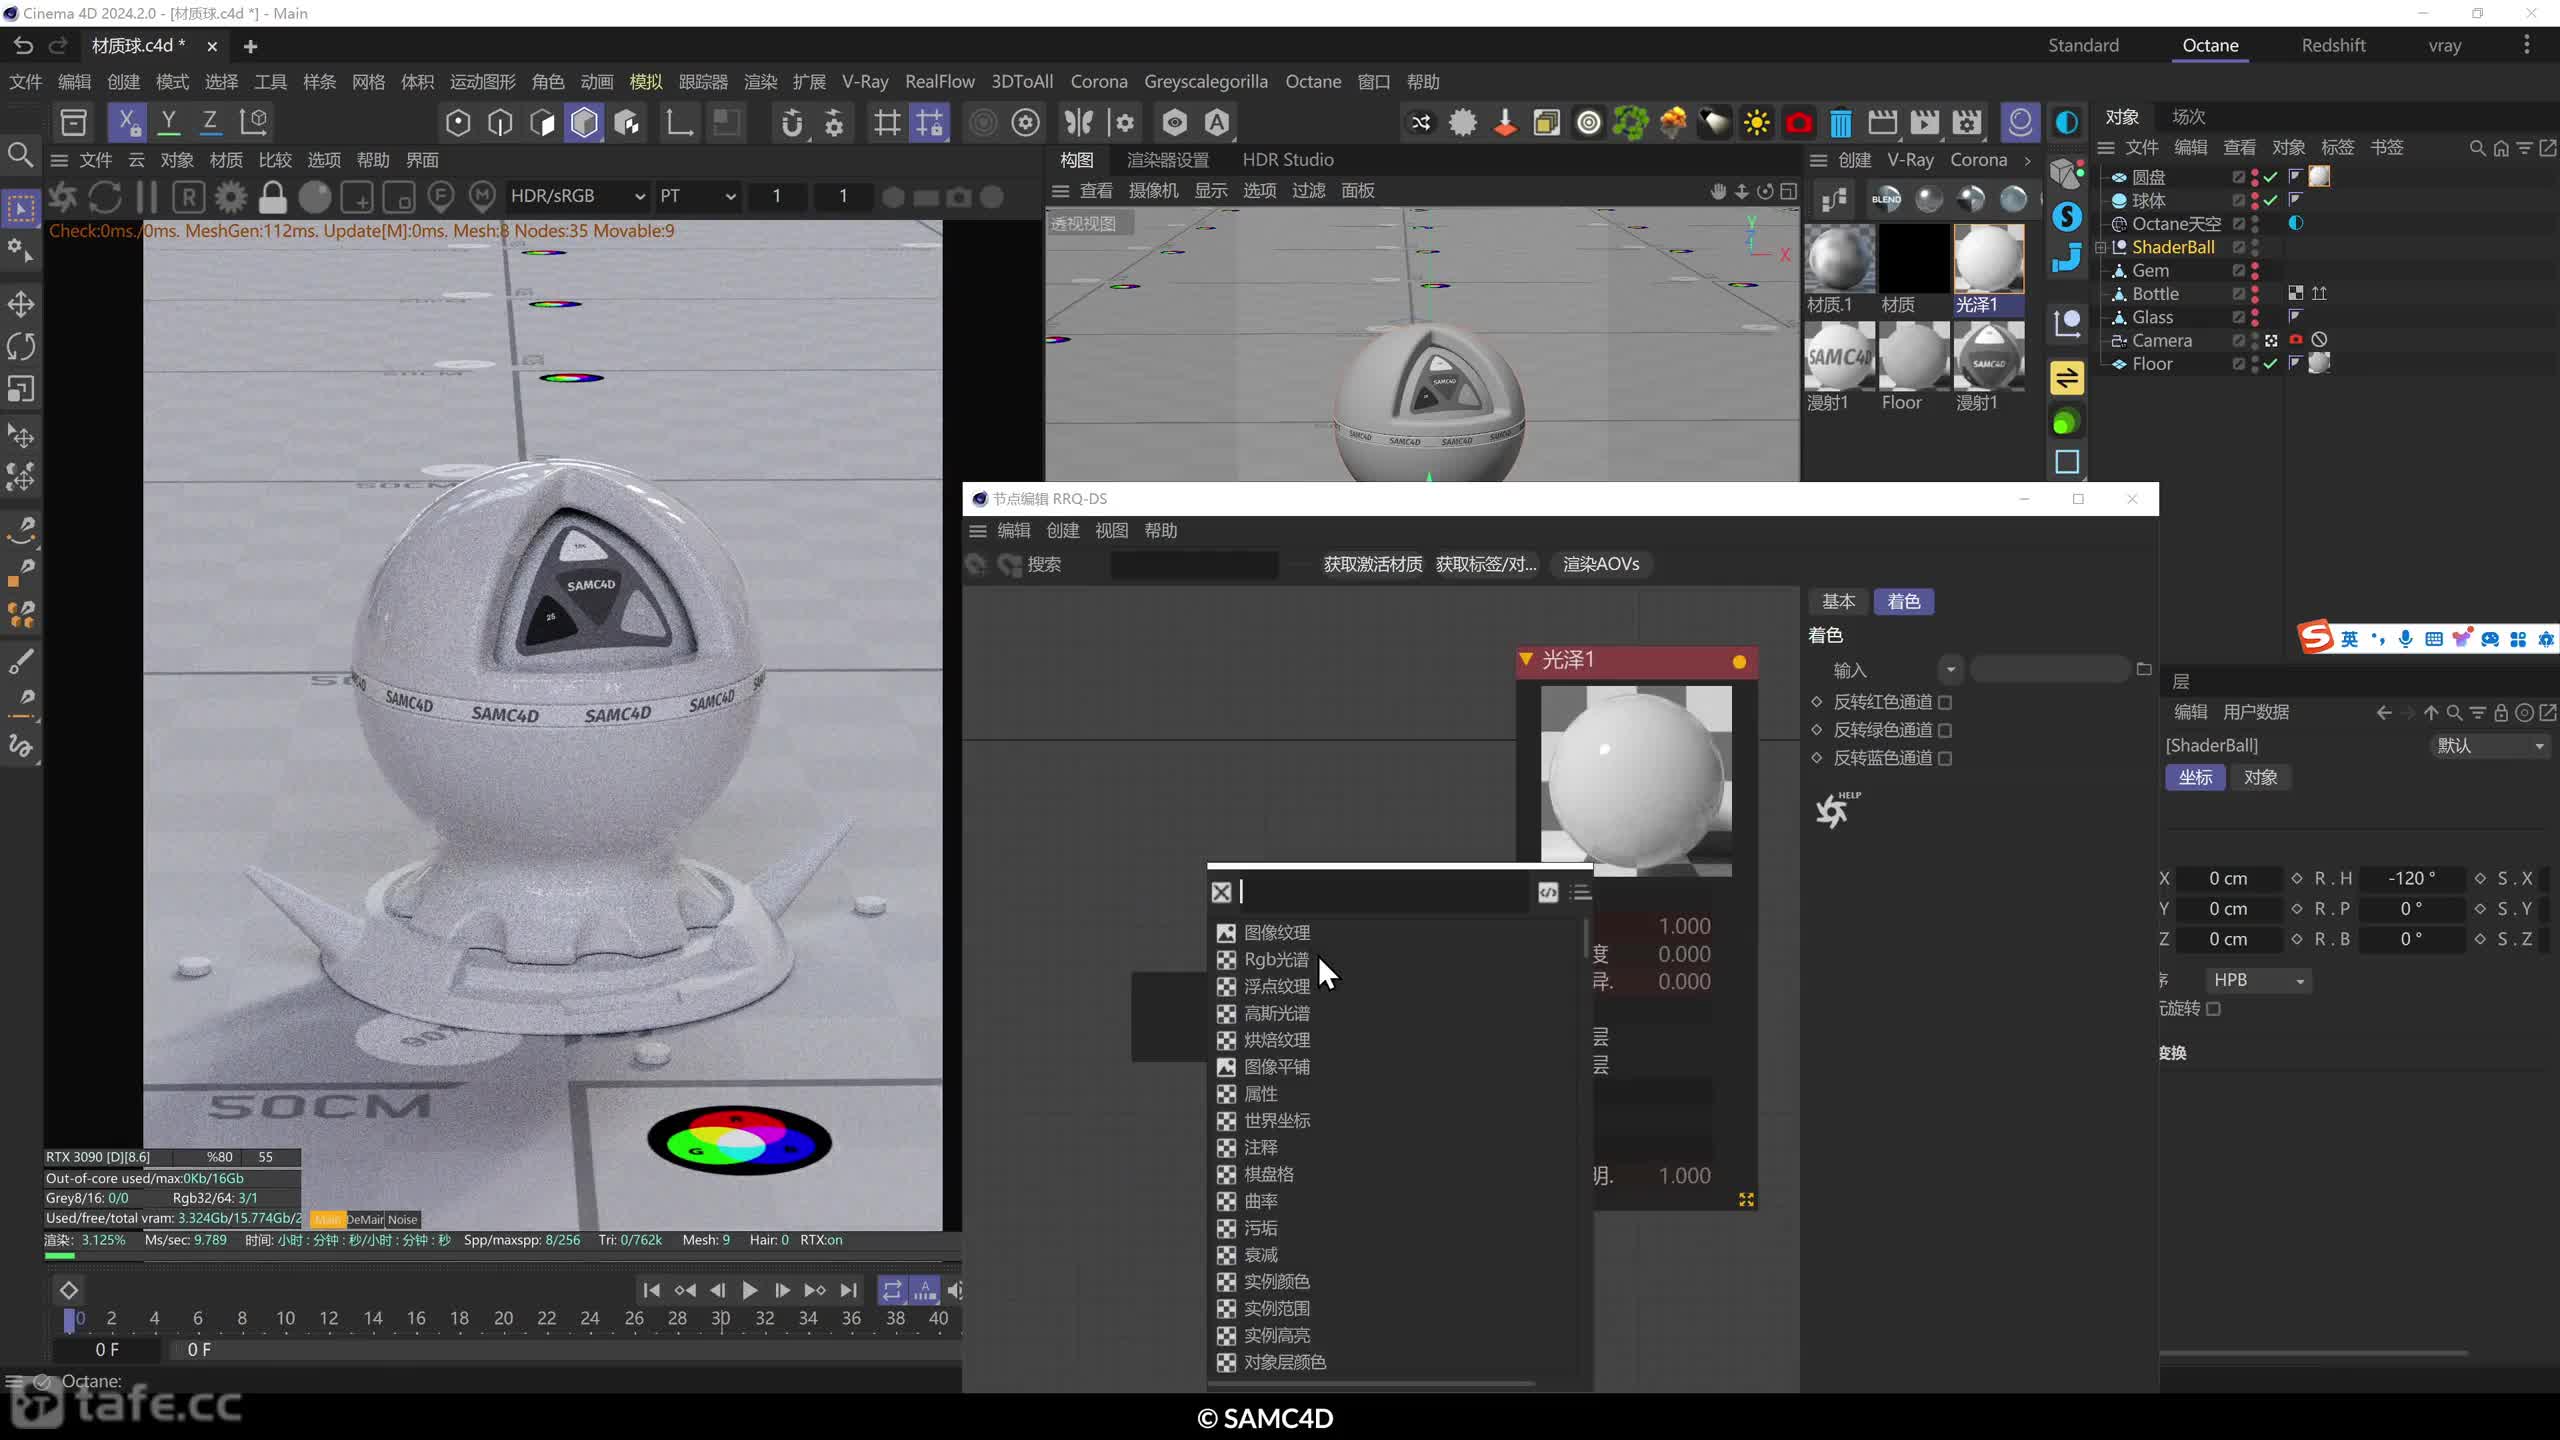Click the trash can toolbar icon
The image size is (2560, 1440).
click(x=1841, y=123)
